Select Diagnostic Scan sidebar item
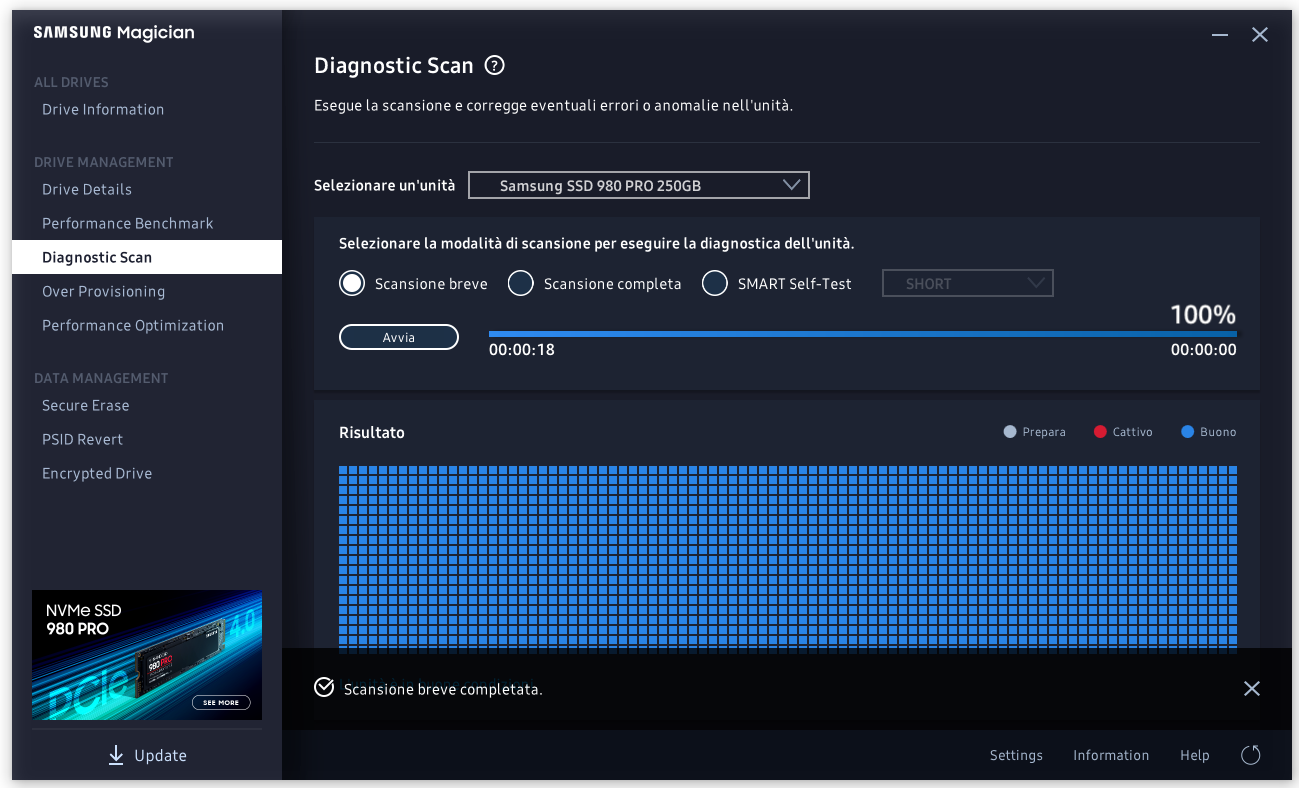The image size is (1299, 788). [147, 257]
